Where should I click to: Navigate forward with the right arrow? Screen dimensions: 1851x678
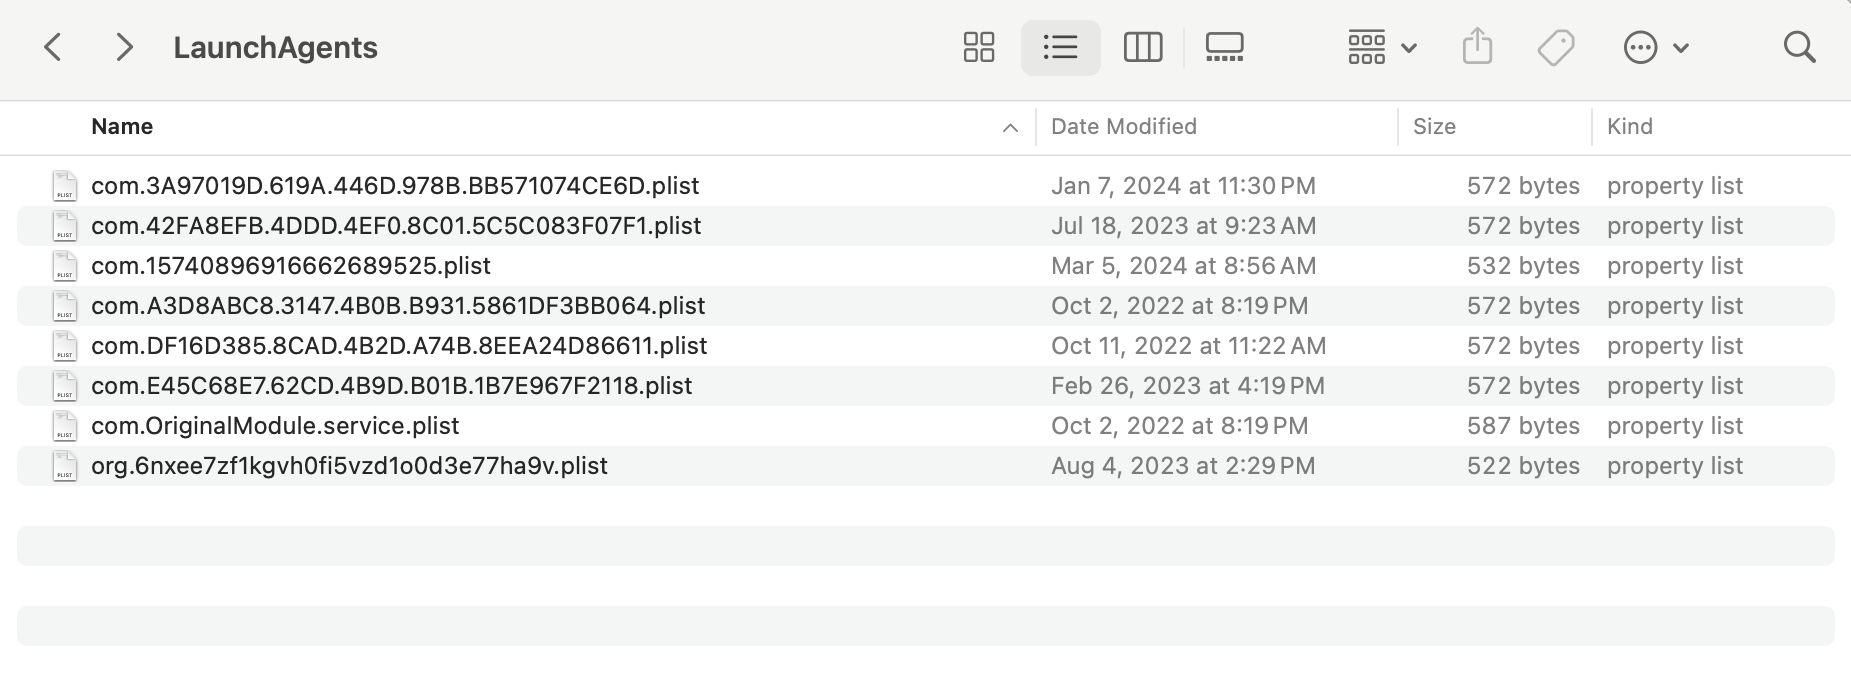123,46
